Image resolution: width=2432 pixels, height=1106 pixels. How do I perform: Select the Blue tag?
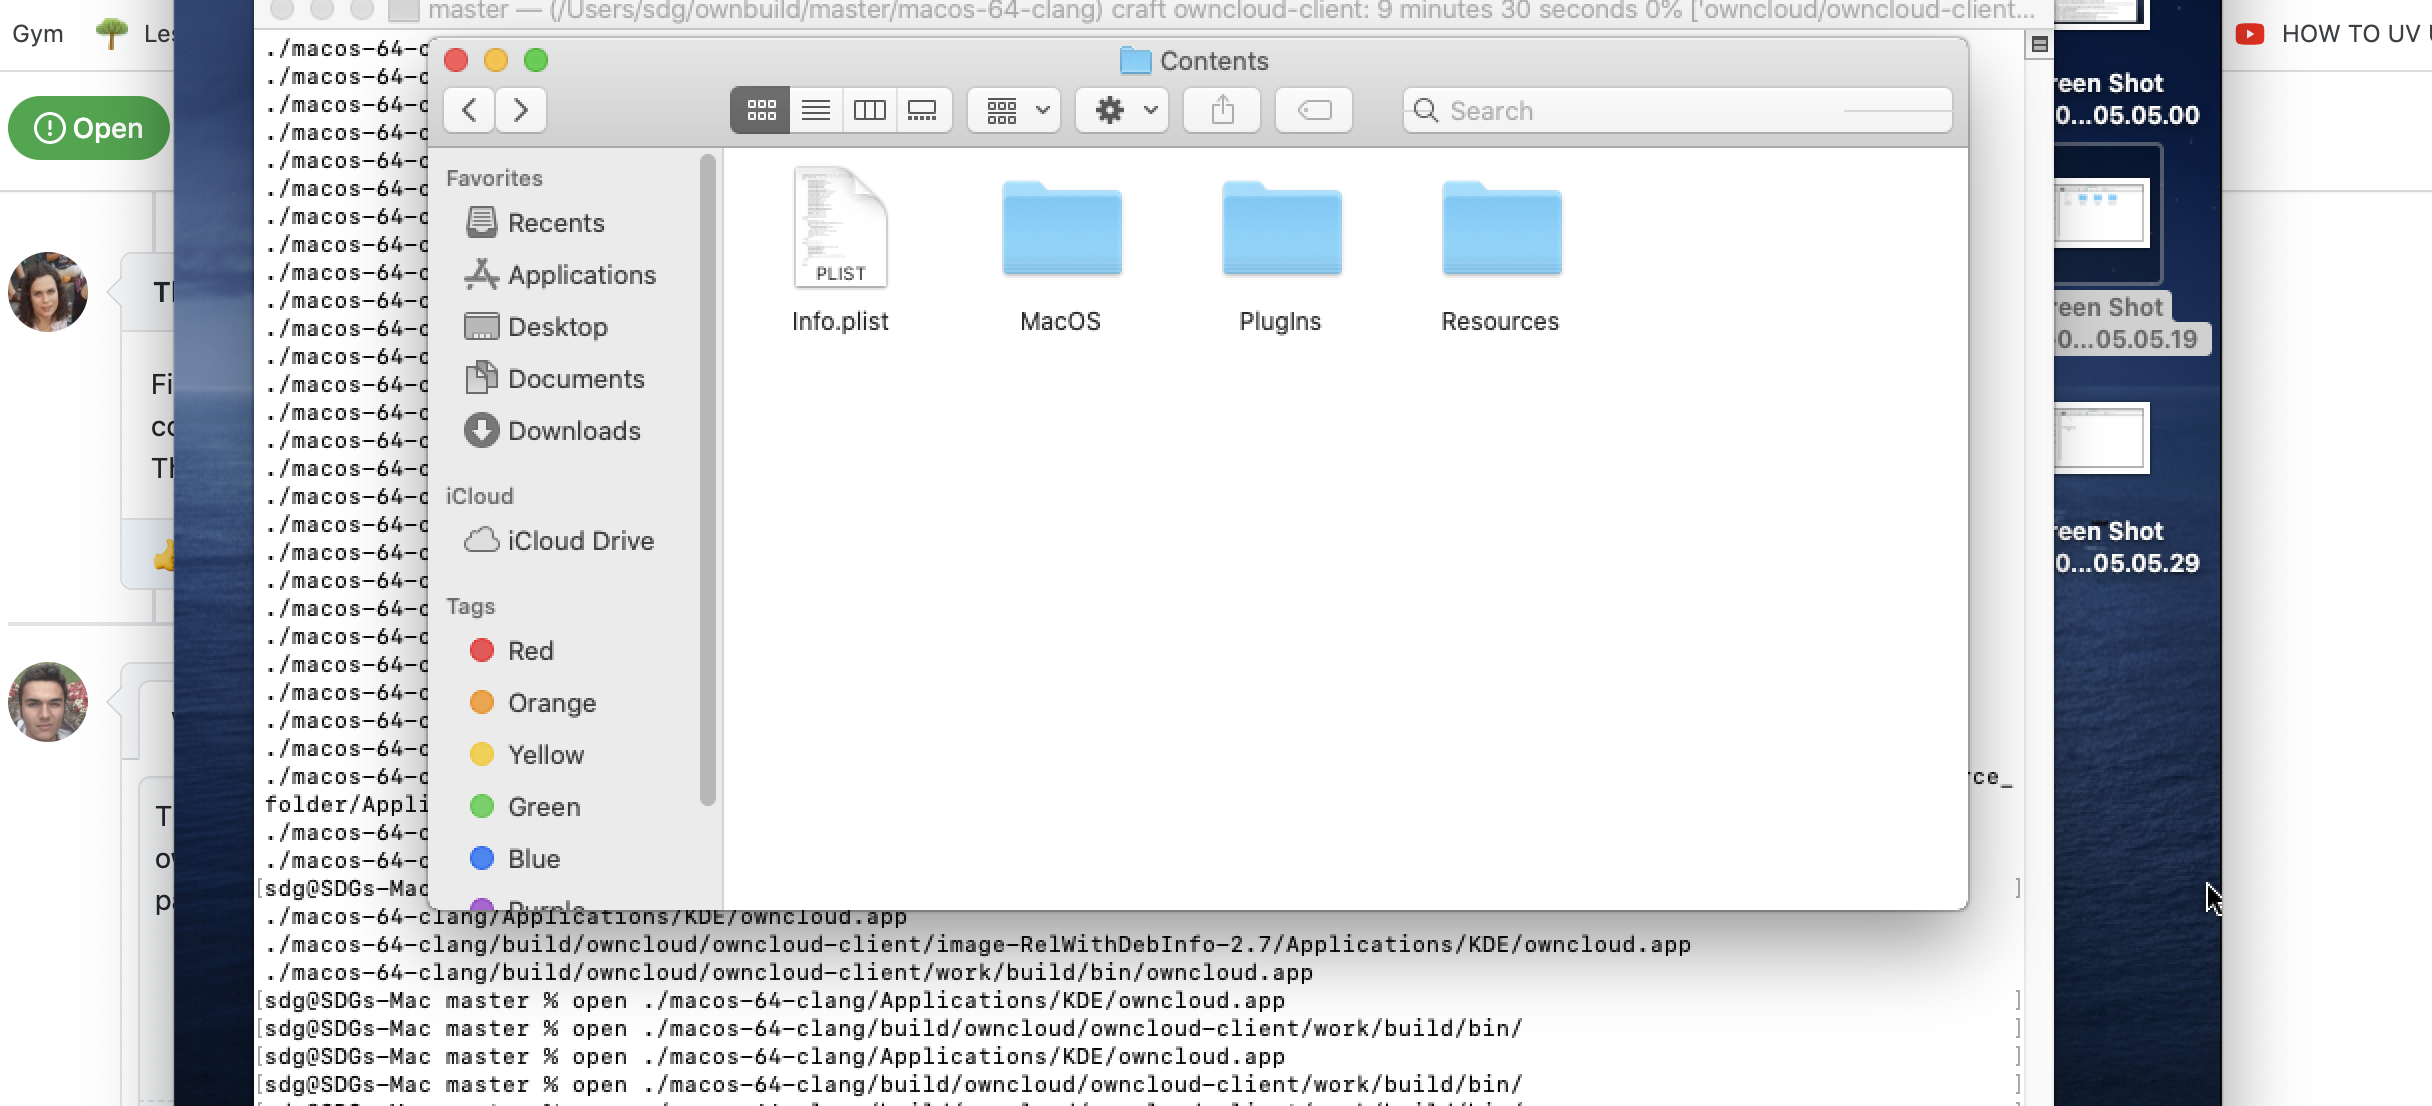click(x=515, y=858)
